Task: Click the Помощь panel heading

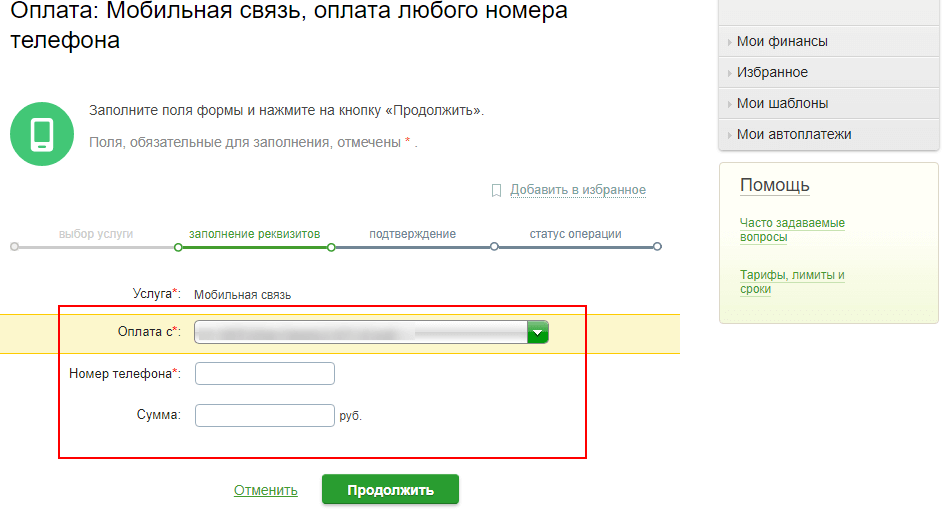Action: pyautogui.click(x=775, y=185)
